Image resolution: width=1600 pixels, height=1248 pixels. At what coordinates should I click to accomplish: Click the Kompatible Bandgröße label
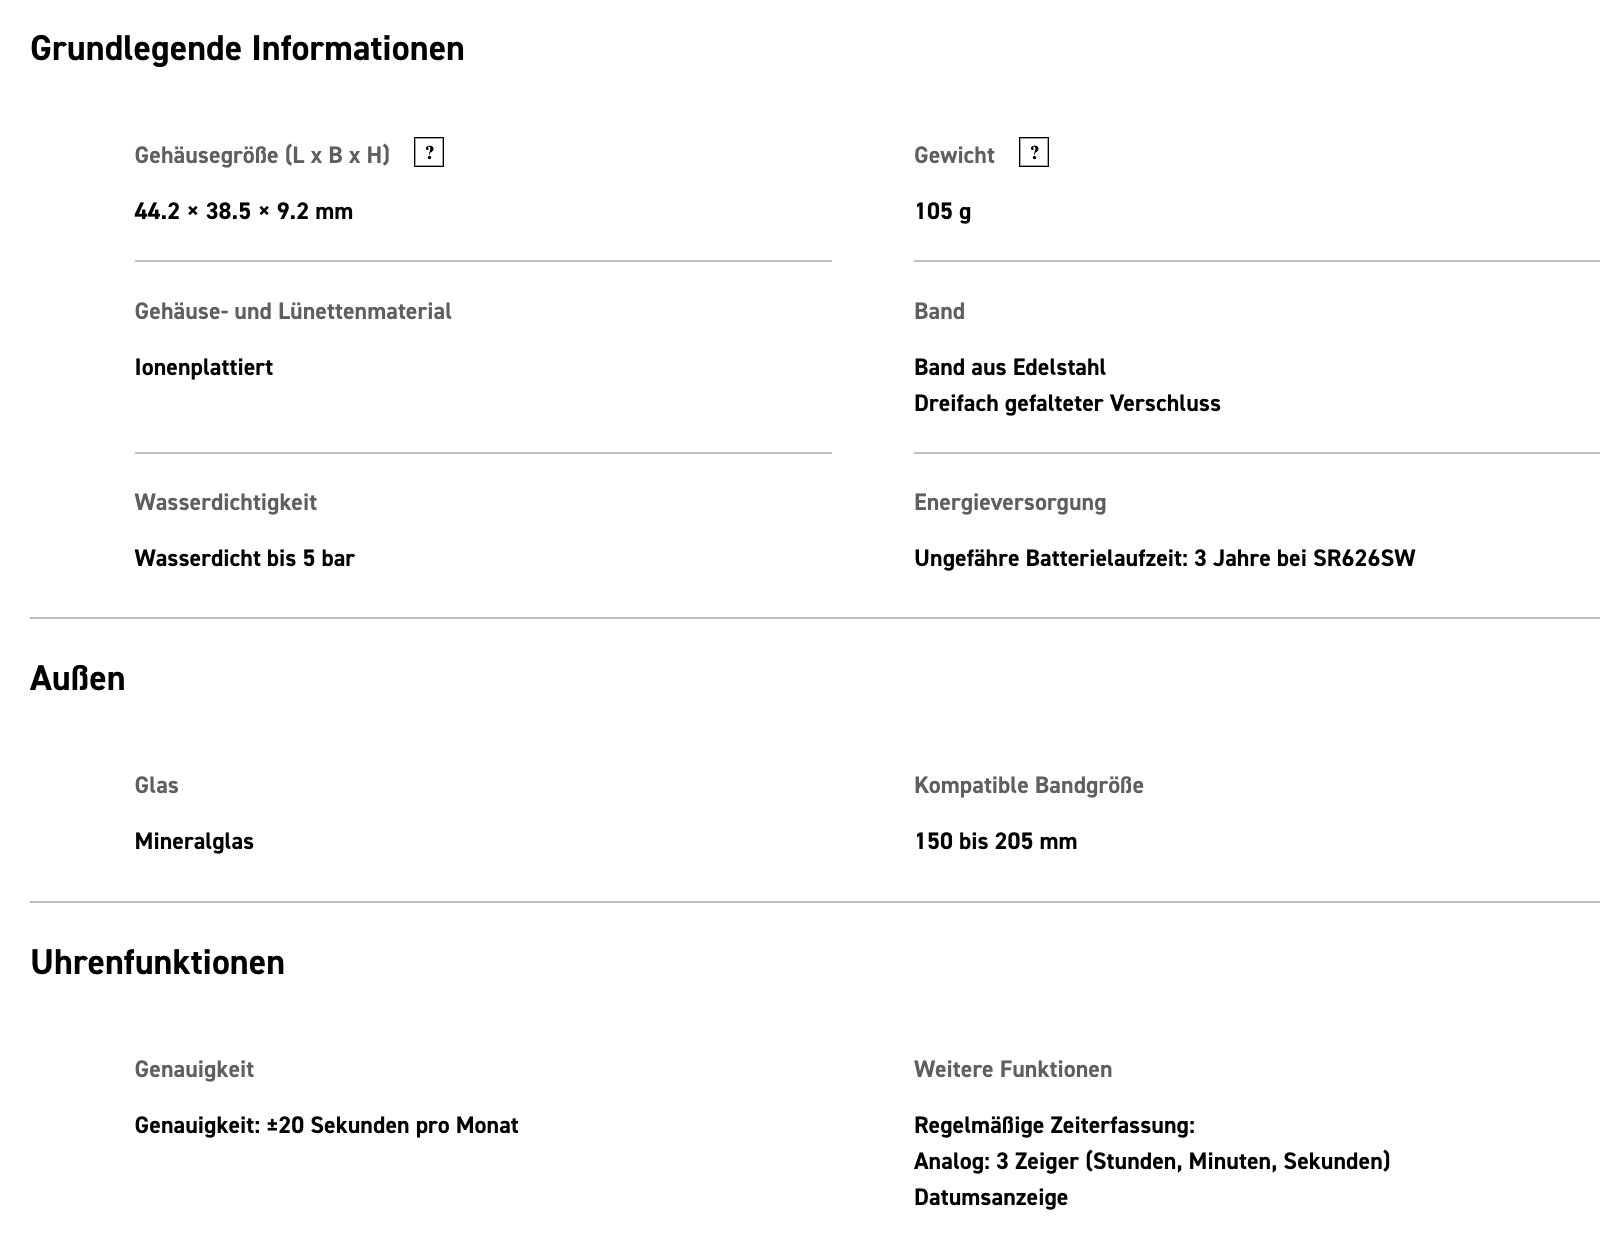point(1028,785)
